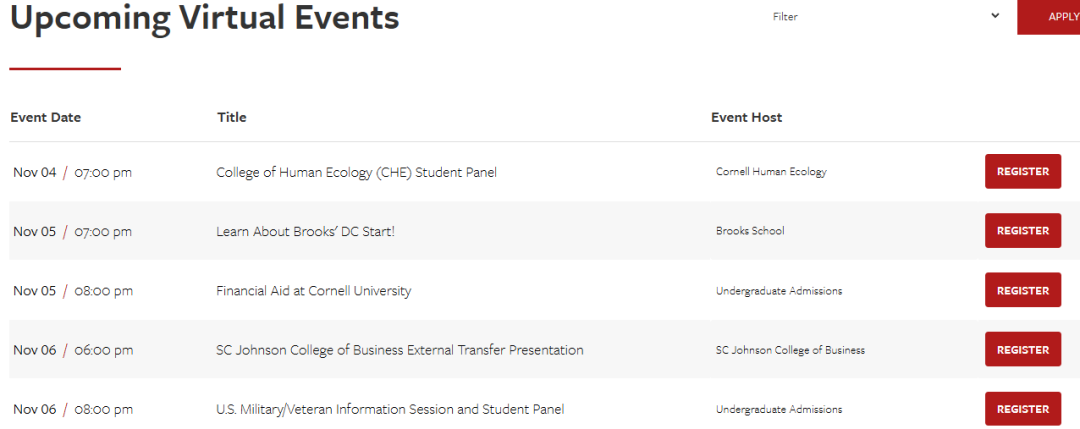Open SC Johnson College External Transfer Presentation title
1080x429 pixels.
[x=399, y=350]
